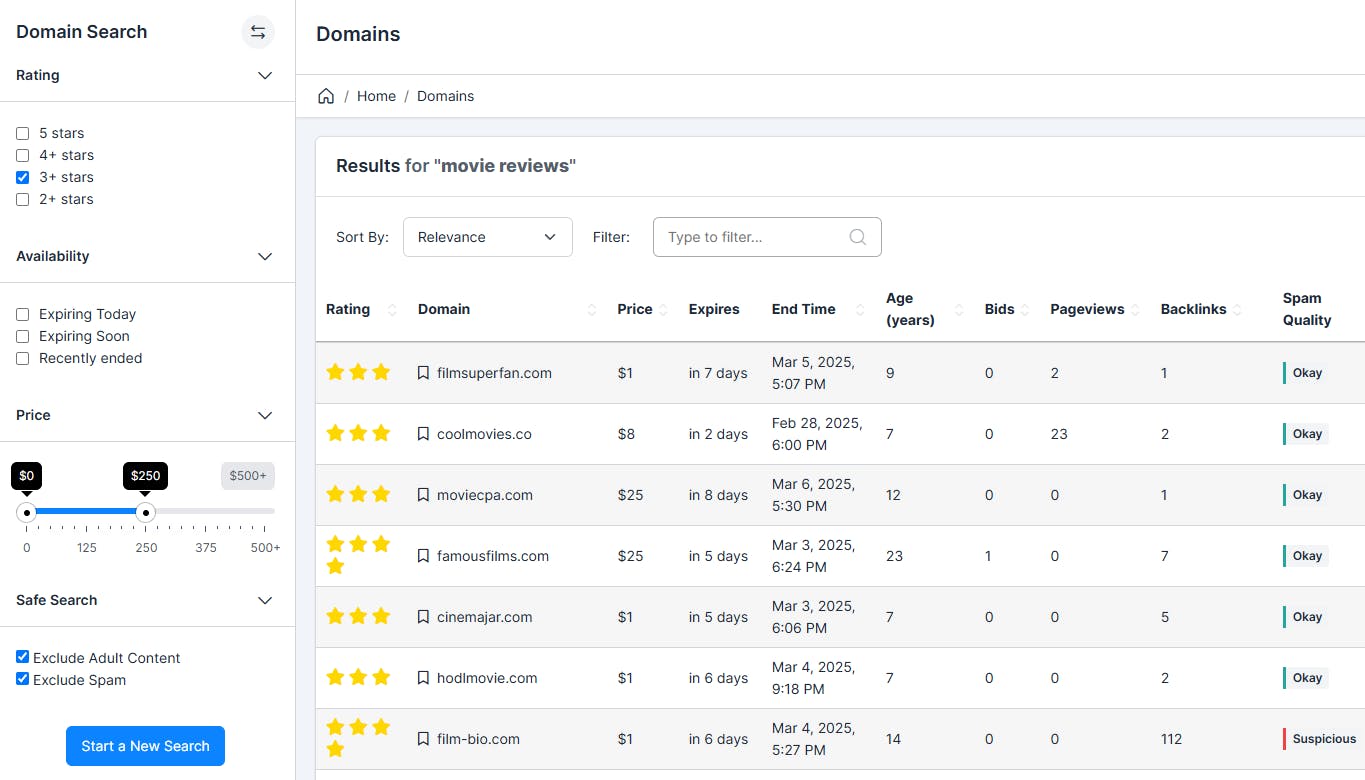Open the Sort By Relevance dropdown
The image size is (1365, 780).
click(487, 237)
